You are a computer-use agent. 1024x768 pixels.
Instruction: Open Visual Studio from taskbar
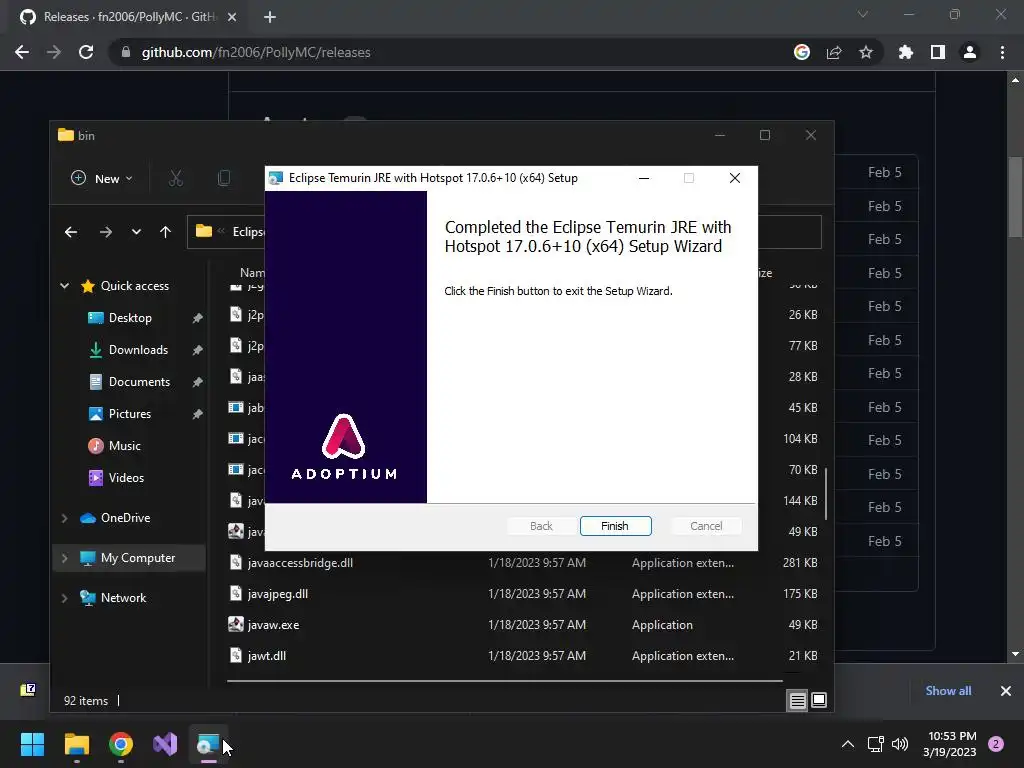165,744
